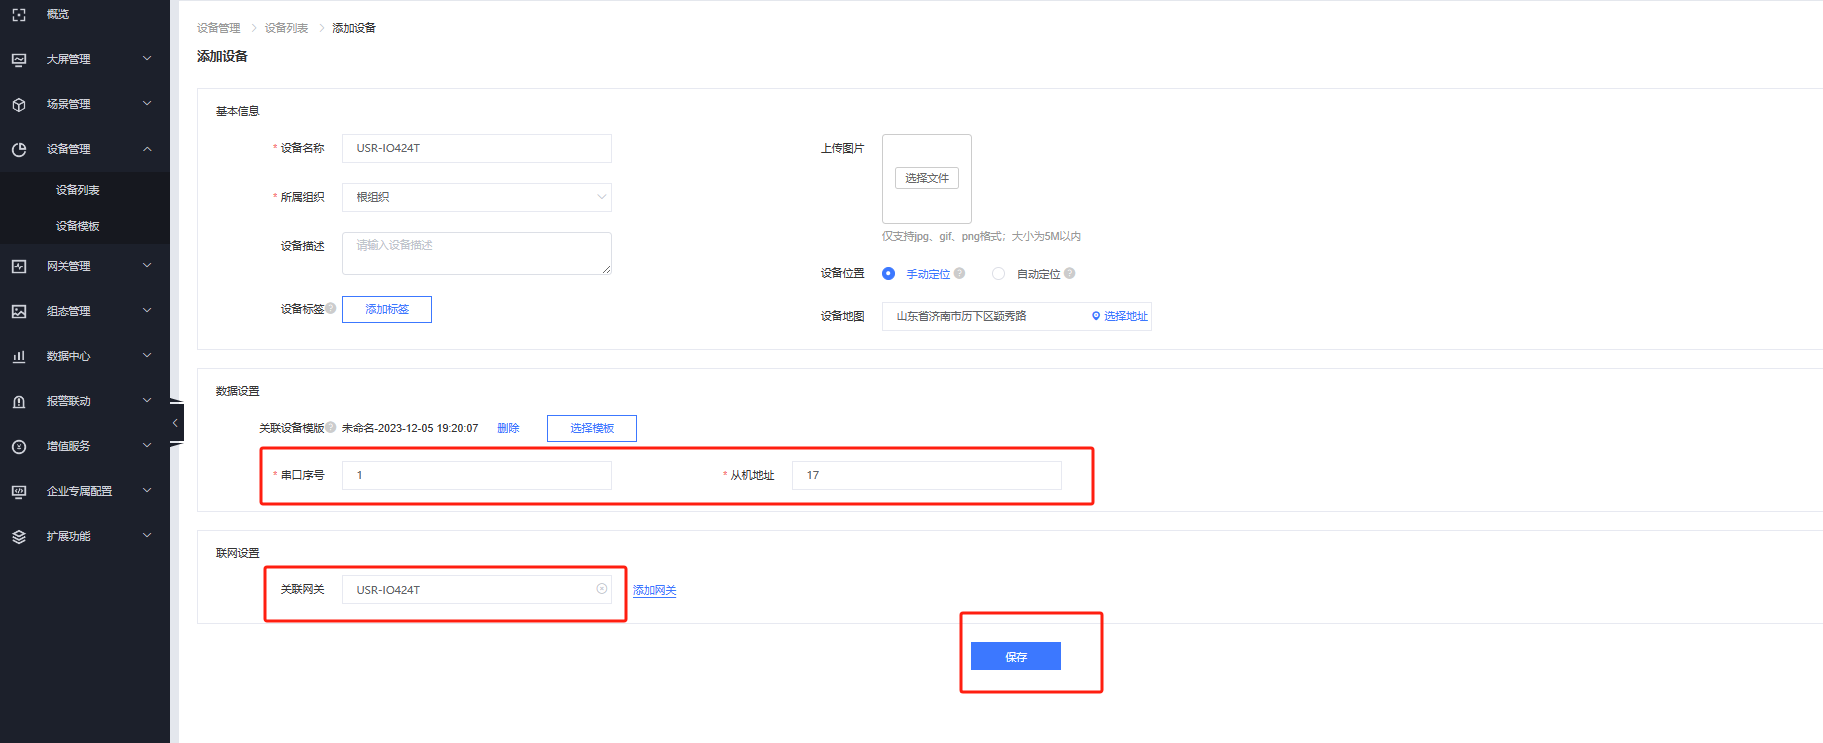This screenshot has height=743, width=1823.
Task: Click the 场景管理 cube icon
Action: 19,105
